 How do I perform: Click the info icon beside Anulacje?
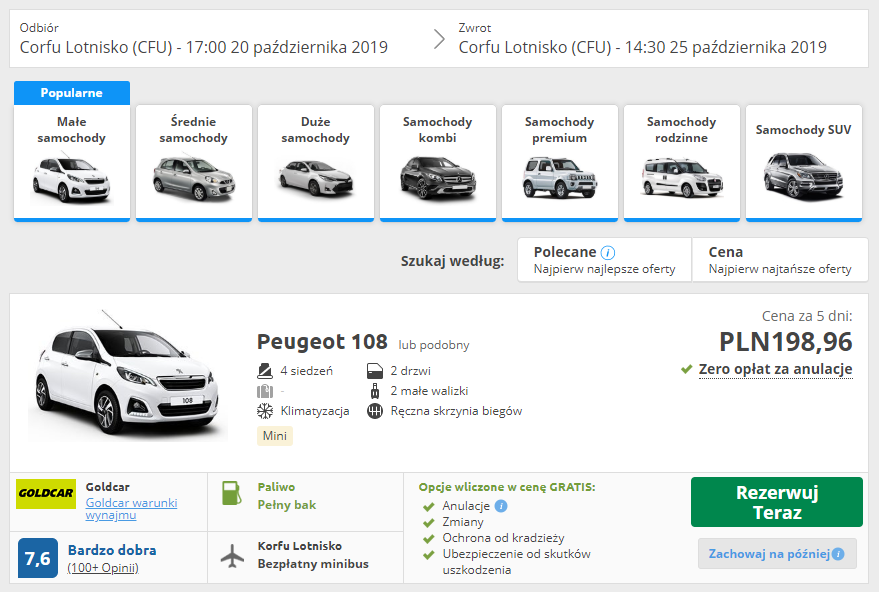[501, 506]
